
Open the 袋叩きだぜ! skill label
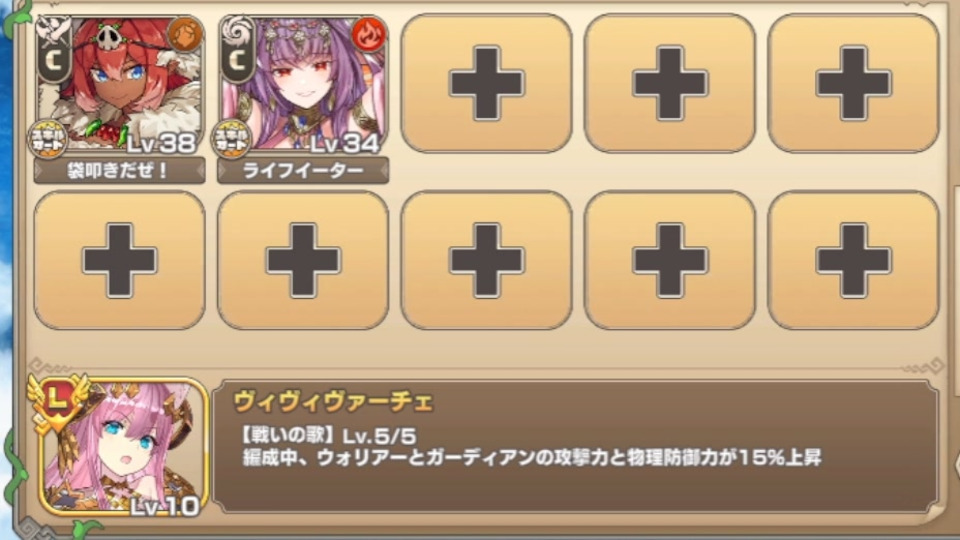pyautogui.click(x=119, y=170)
